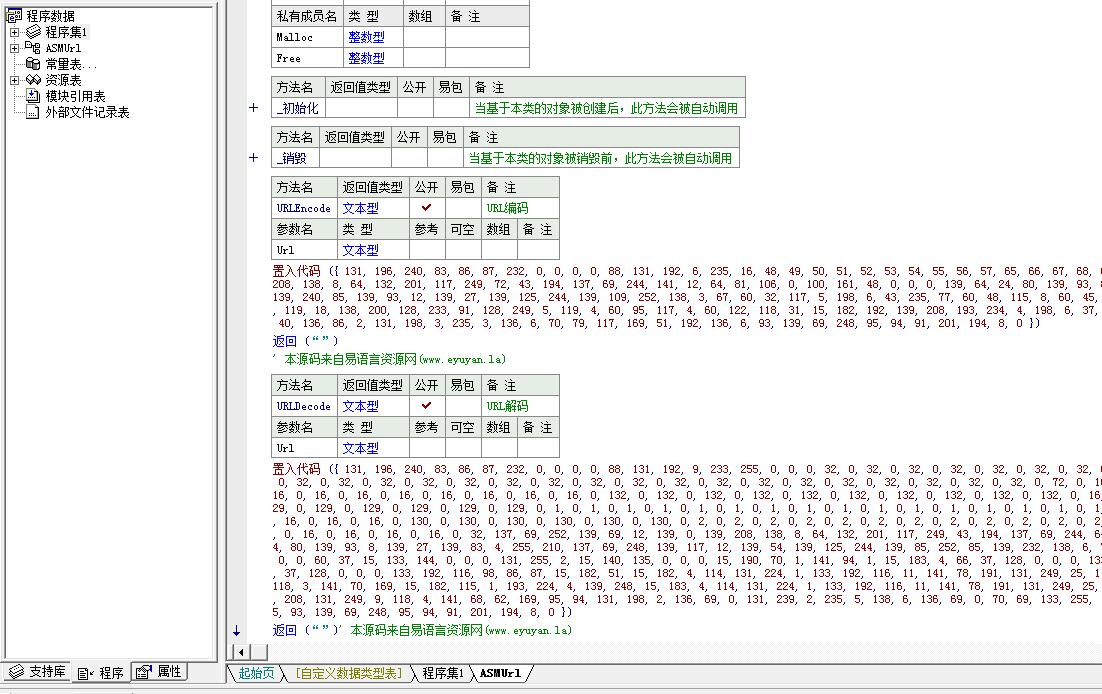Click the 返回值类型 cell for _初始化

362,108
